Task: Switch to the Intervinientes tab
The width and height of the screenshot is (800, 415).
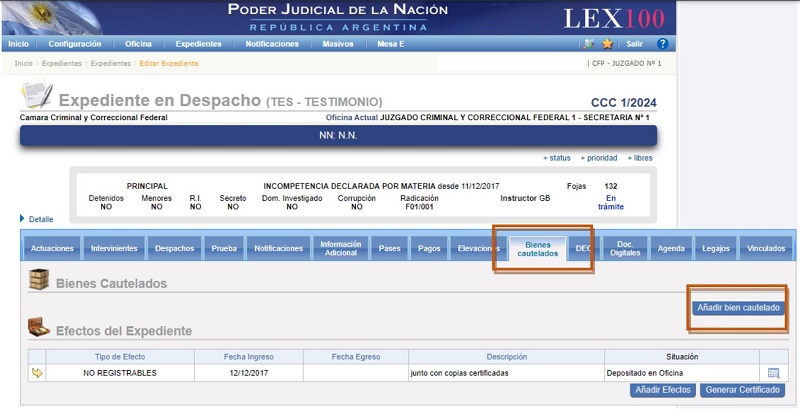Action: tap(114, 248)
